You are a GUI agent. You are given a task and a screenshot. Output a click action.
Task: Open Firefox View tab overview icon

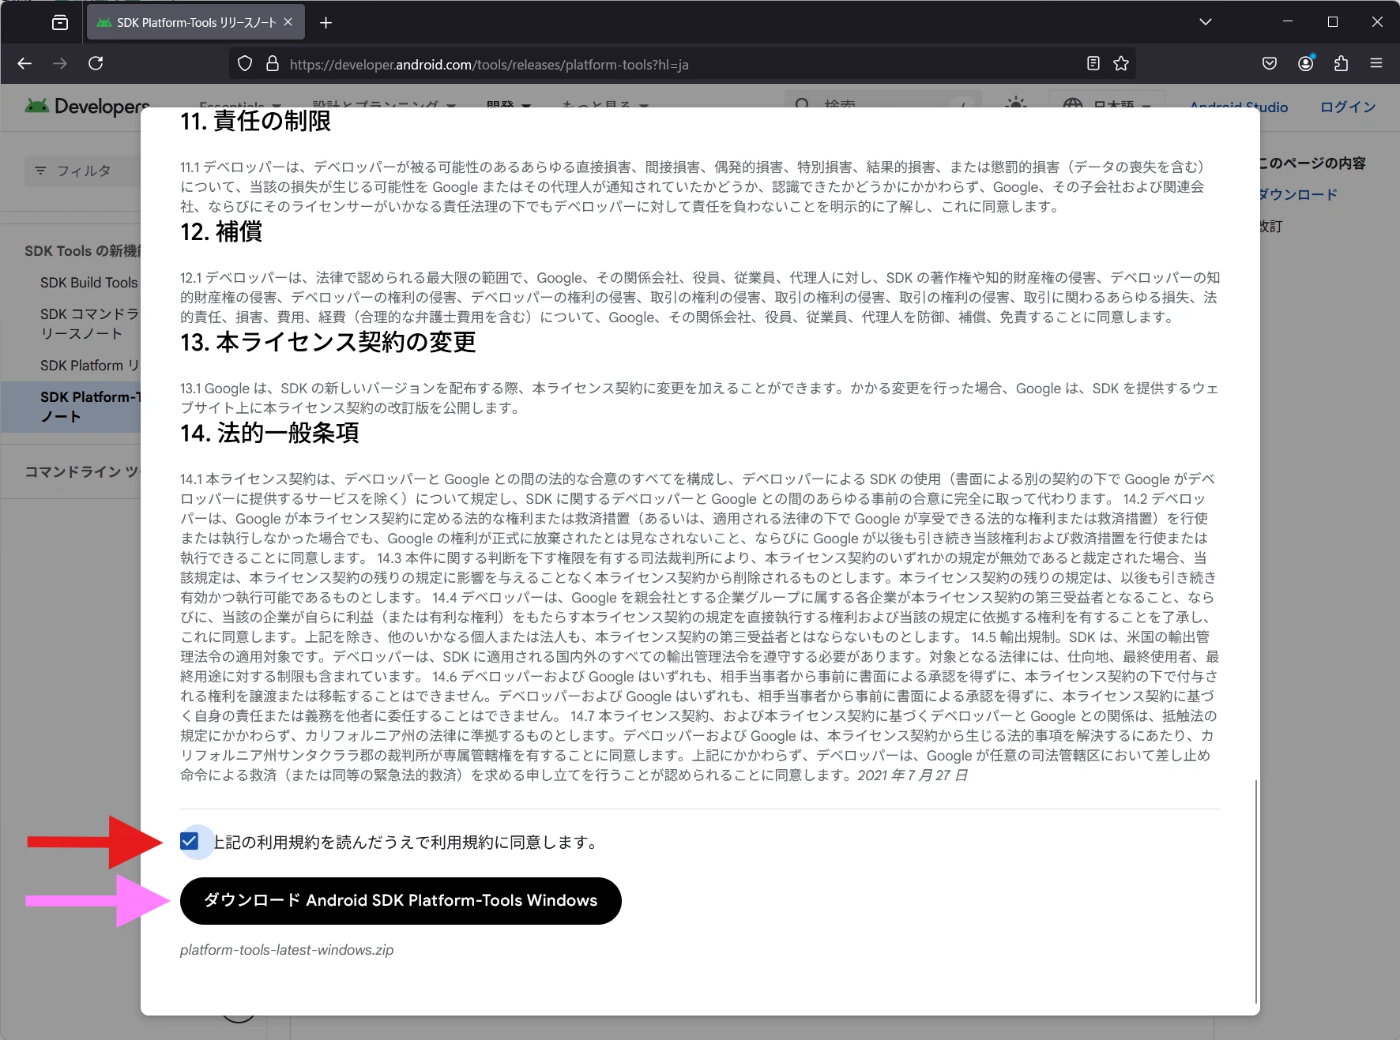point(60,22)
